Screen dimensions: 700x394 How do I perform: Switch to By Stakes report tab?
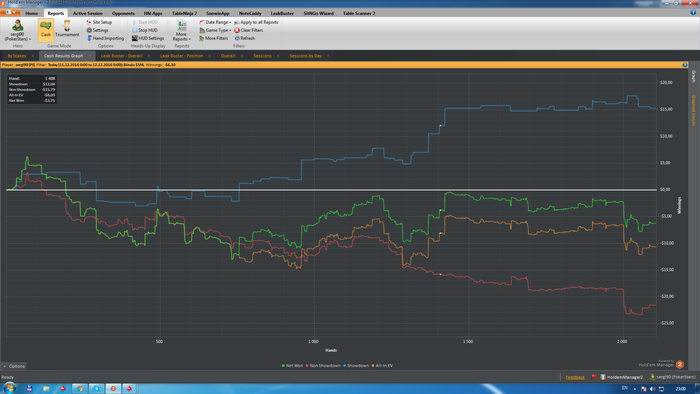(x=17, y=56)
